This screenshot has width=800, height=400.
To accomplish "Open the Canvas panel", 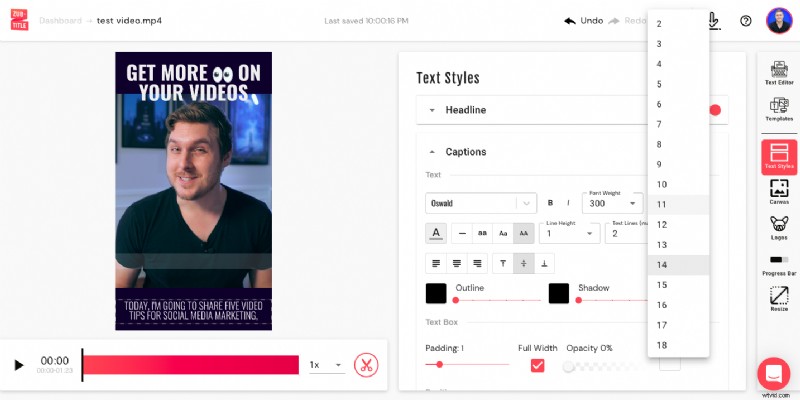I will (779, 192).
